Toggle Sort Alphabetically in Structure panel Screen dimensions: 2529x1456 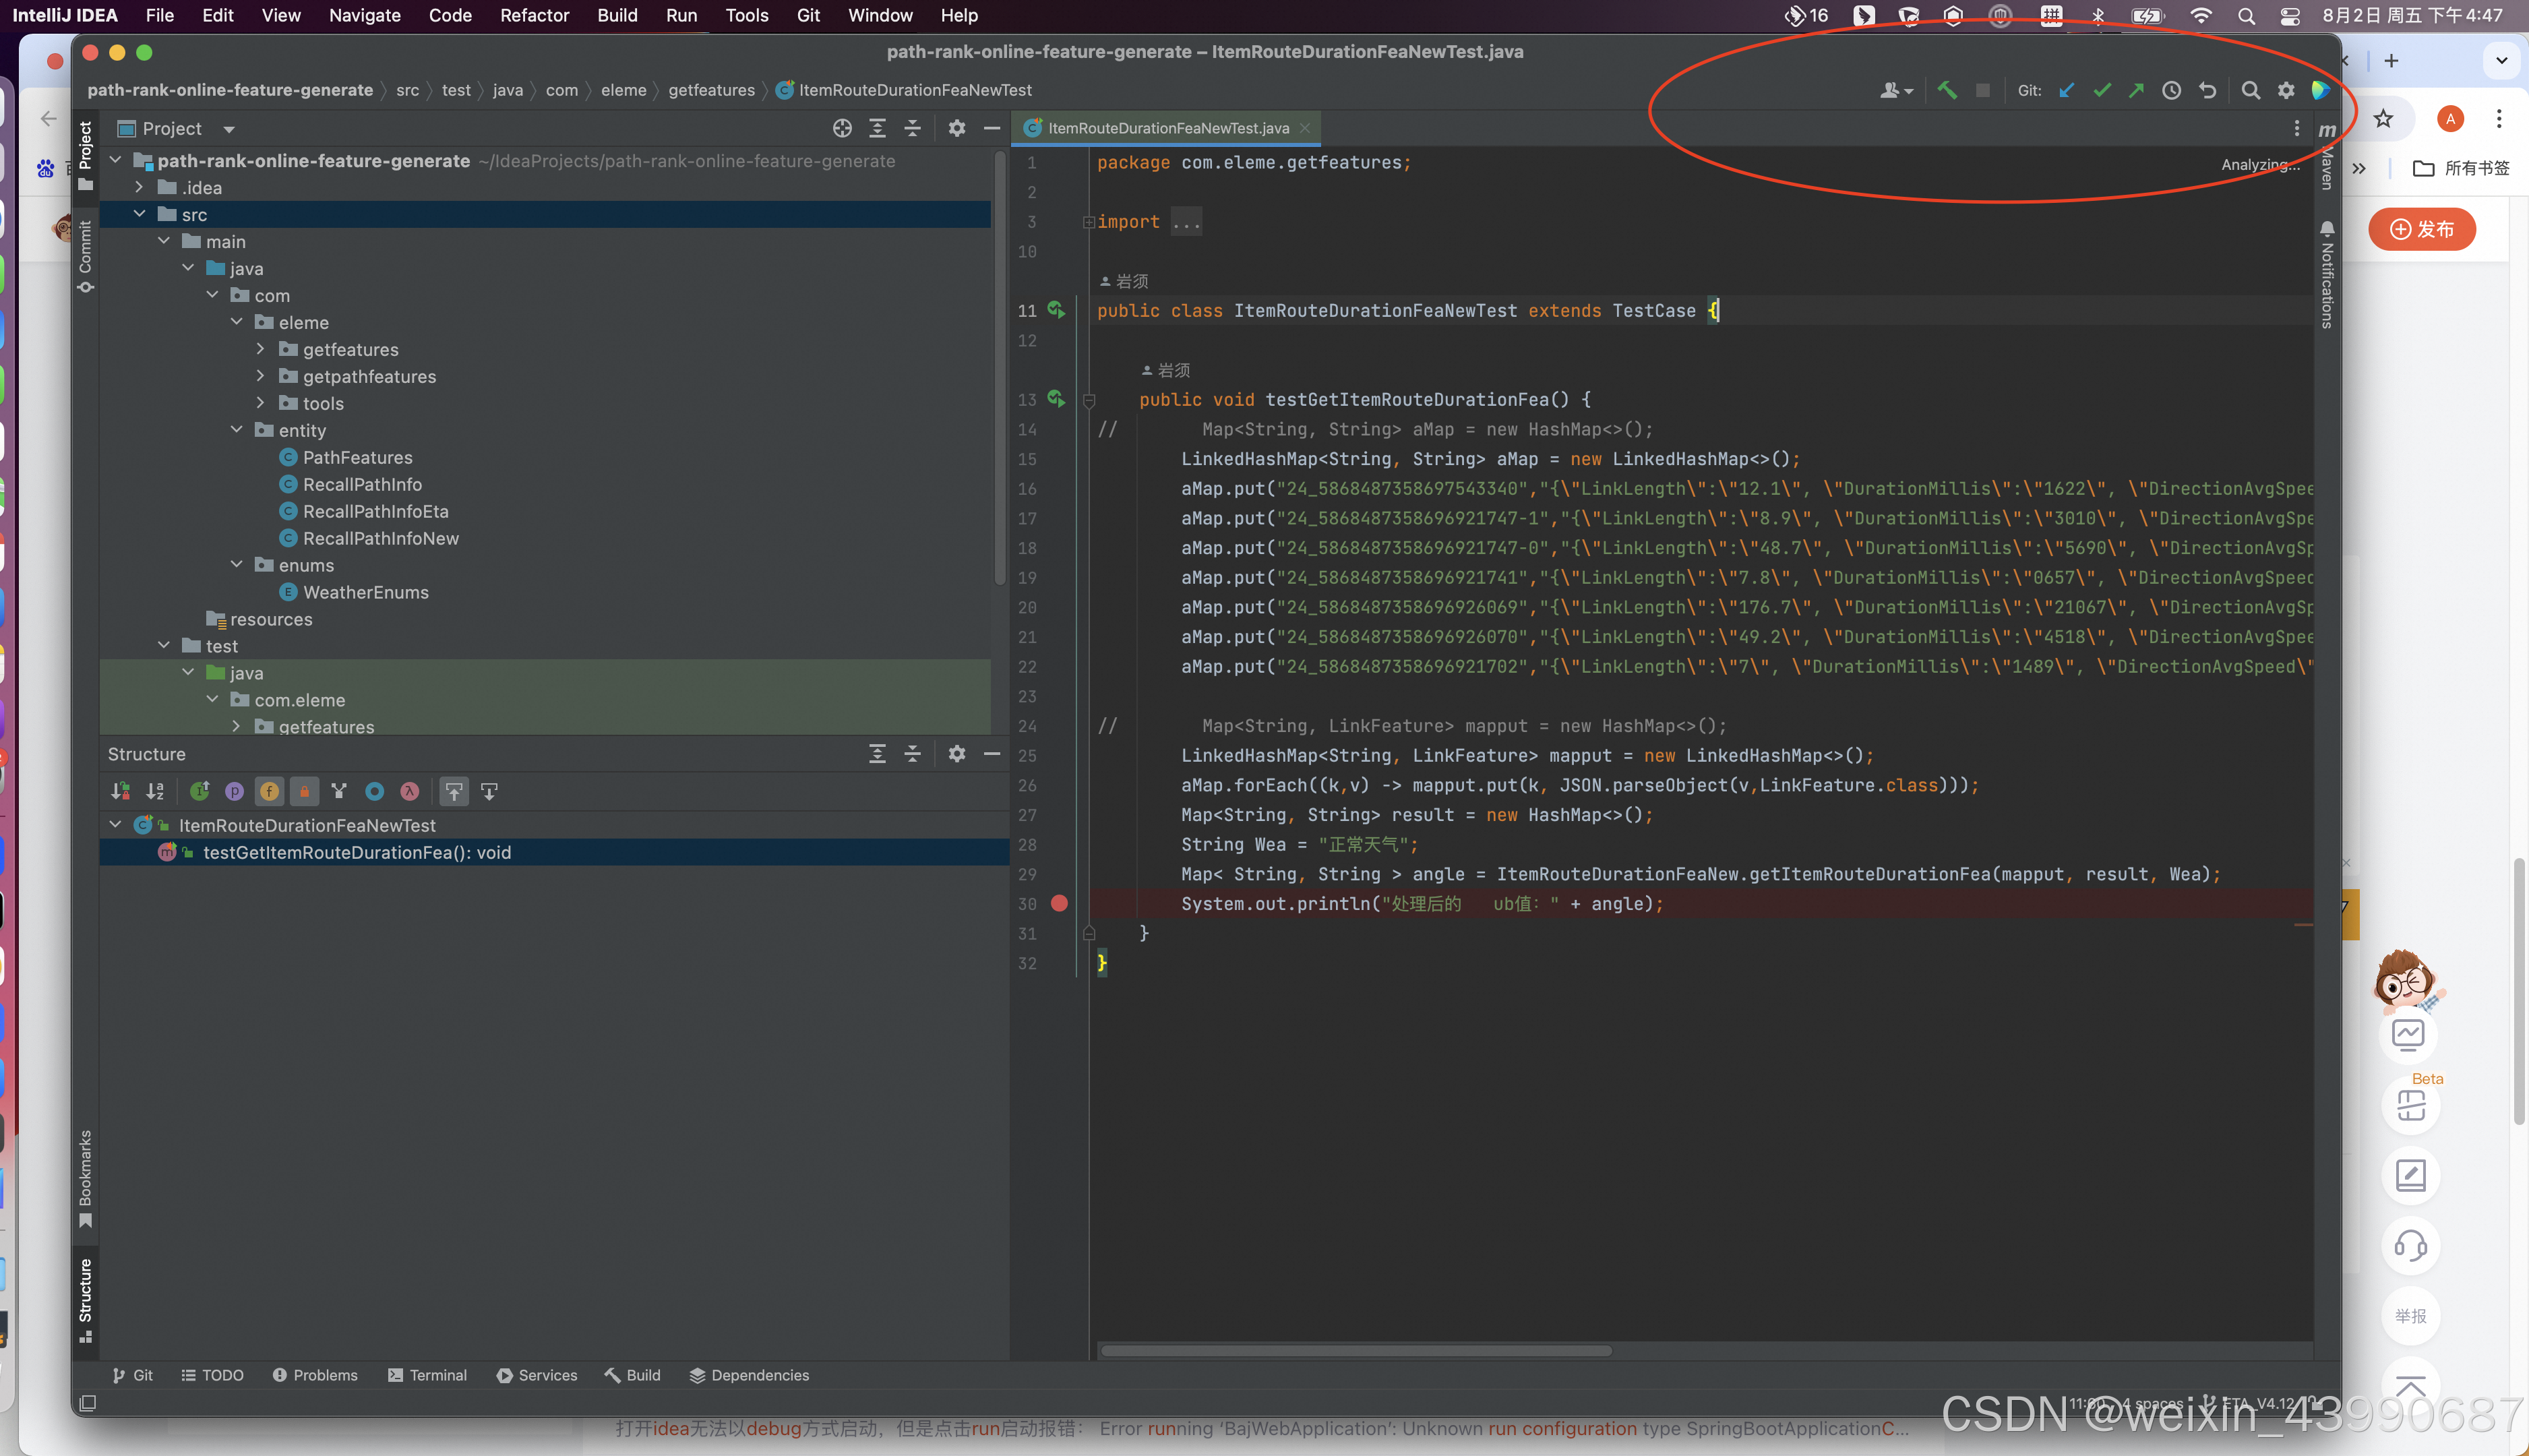click(x=155, y=792)
